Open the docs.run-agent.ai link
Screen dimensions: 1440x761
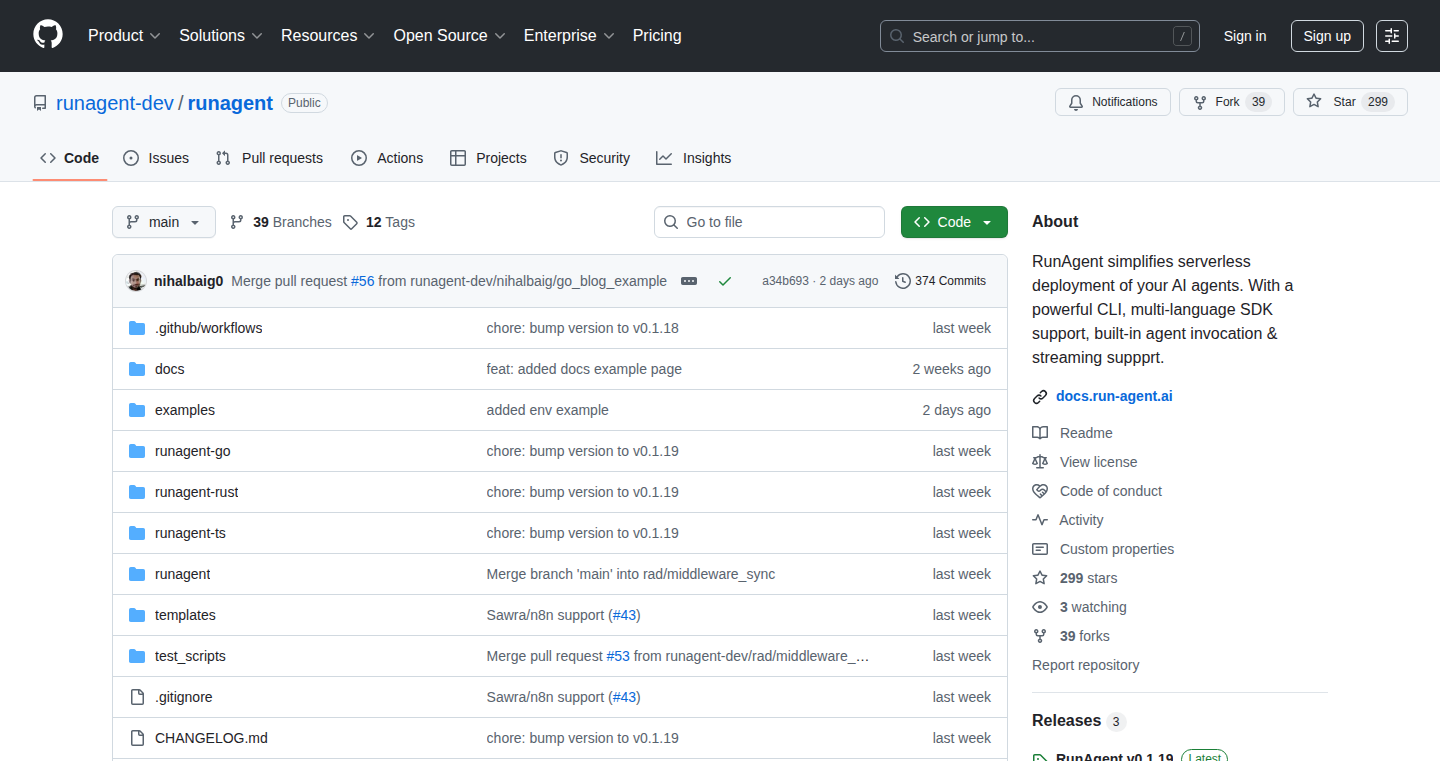1114,396
